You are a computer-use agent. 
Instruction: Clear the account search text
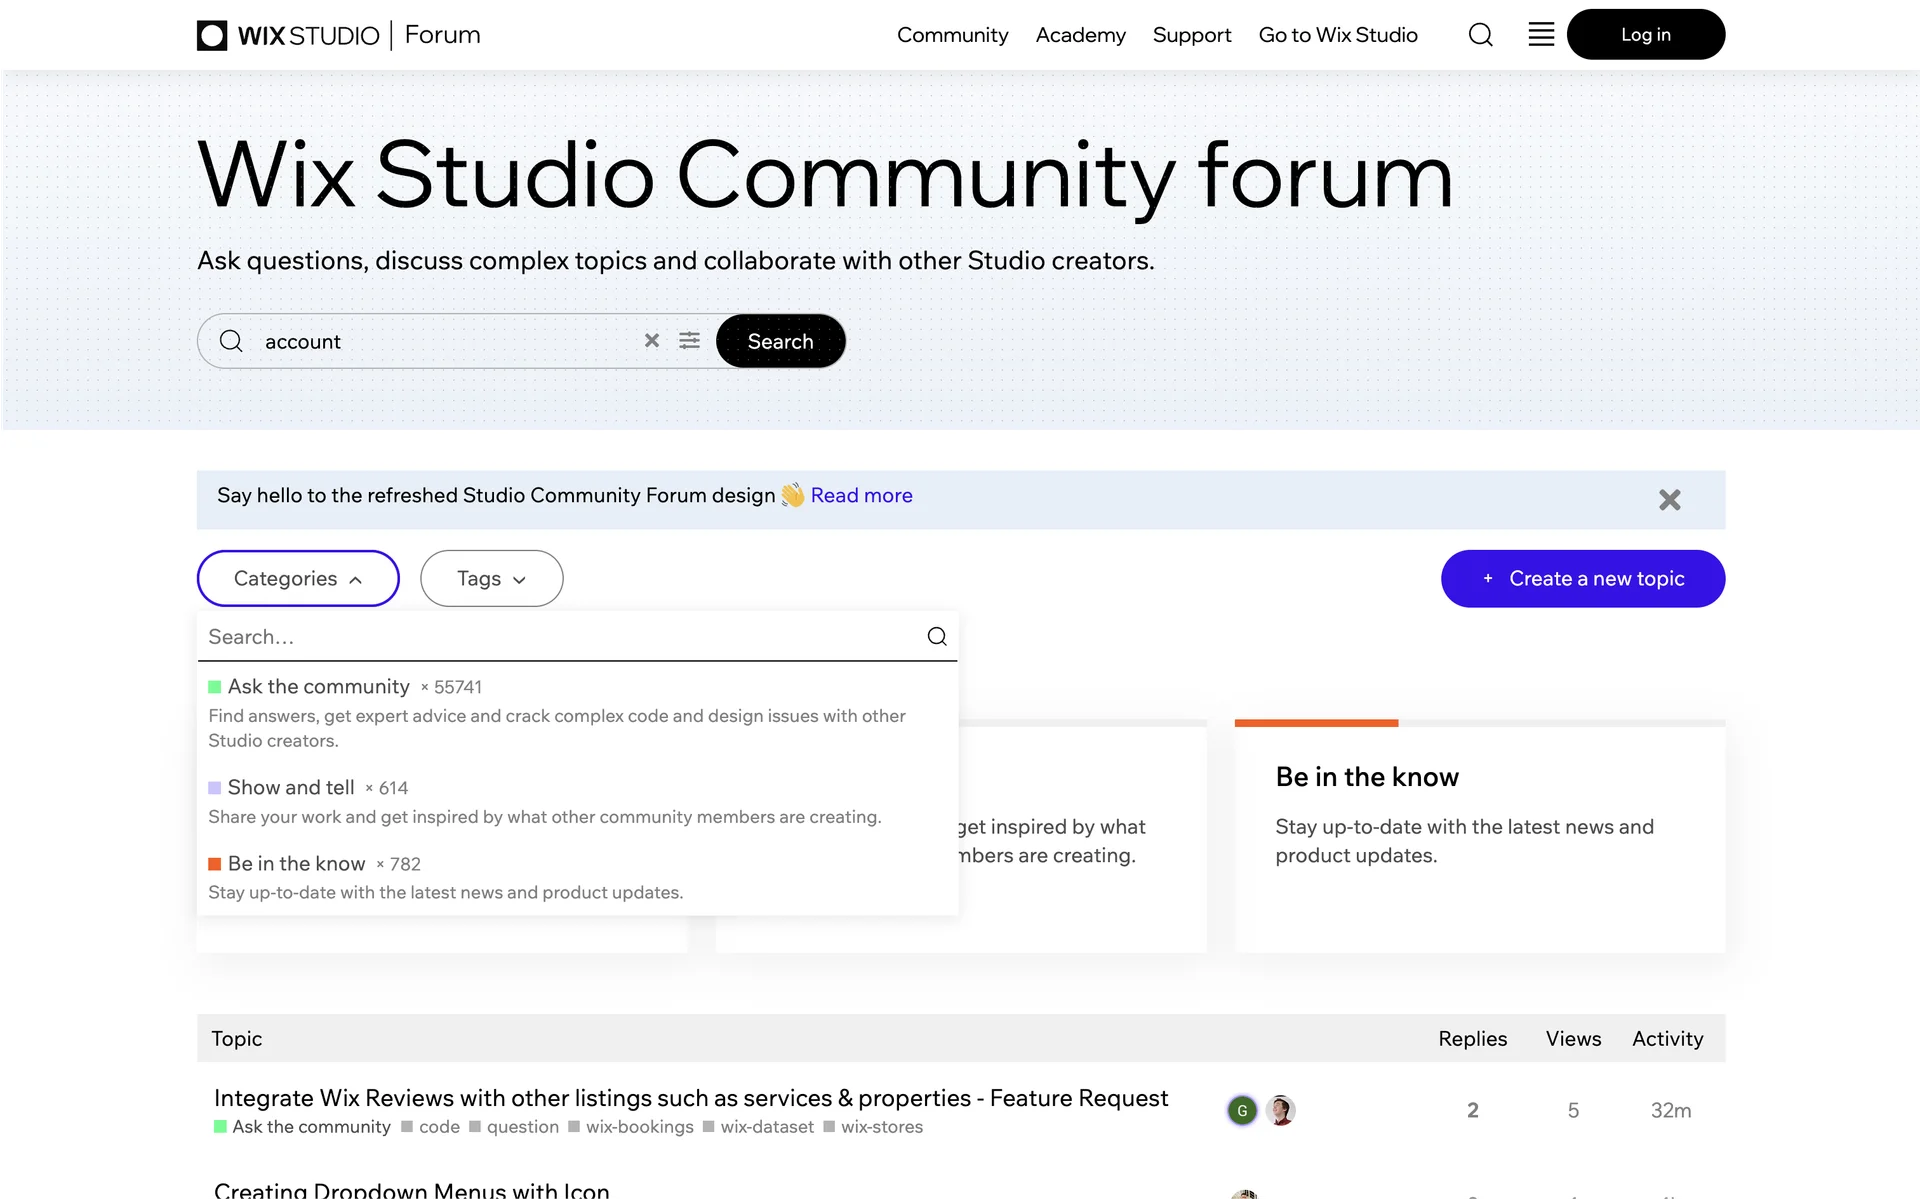pyautogui.click(x=652, y=341)
